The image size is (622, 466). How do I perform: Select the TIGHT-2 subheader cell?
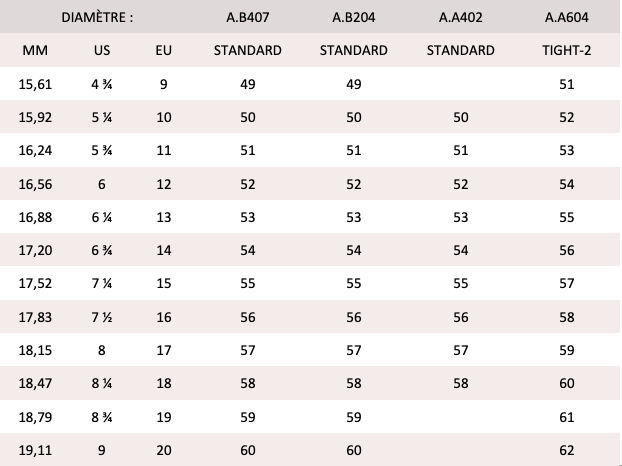(566, 50)
